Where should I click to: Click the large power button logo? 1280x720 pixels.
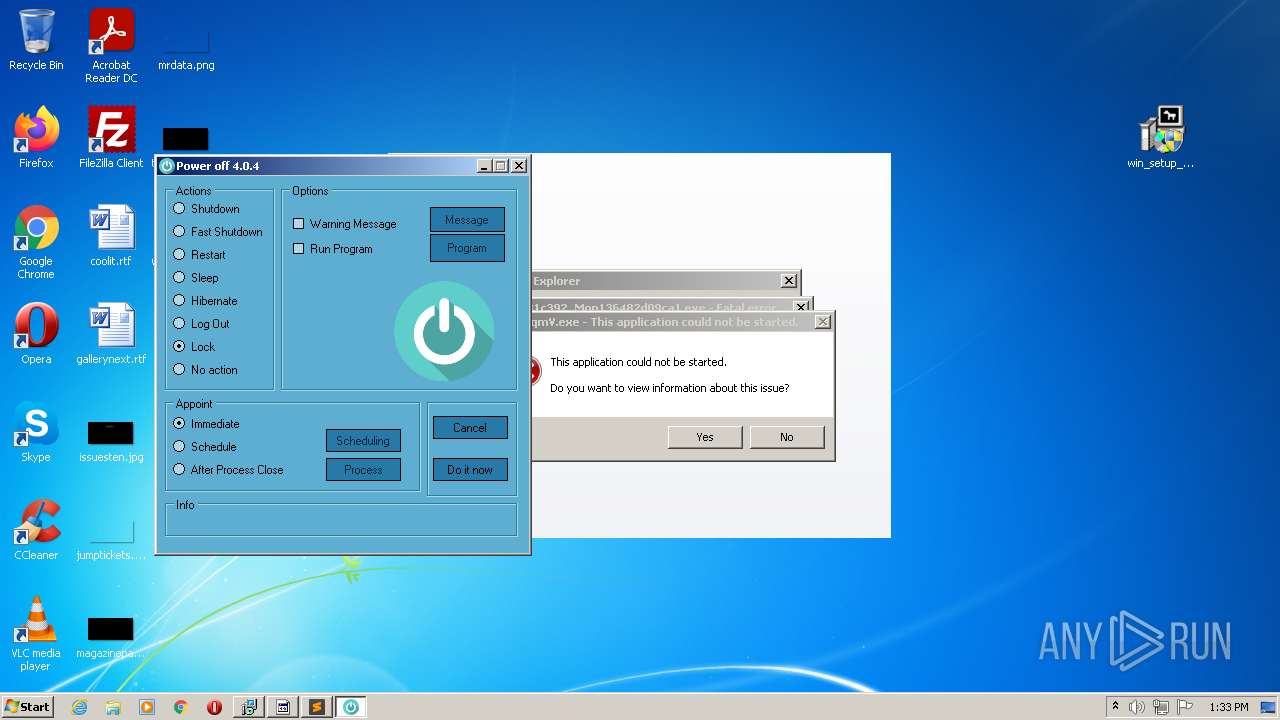pos(444,331)
